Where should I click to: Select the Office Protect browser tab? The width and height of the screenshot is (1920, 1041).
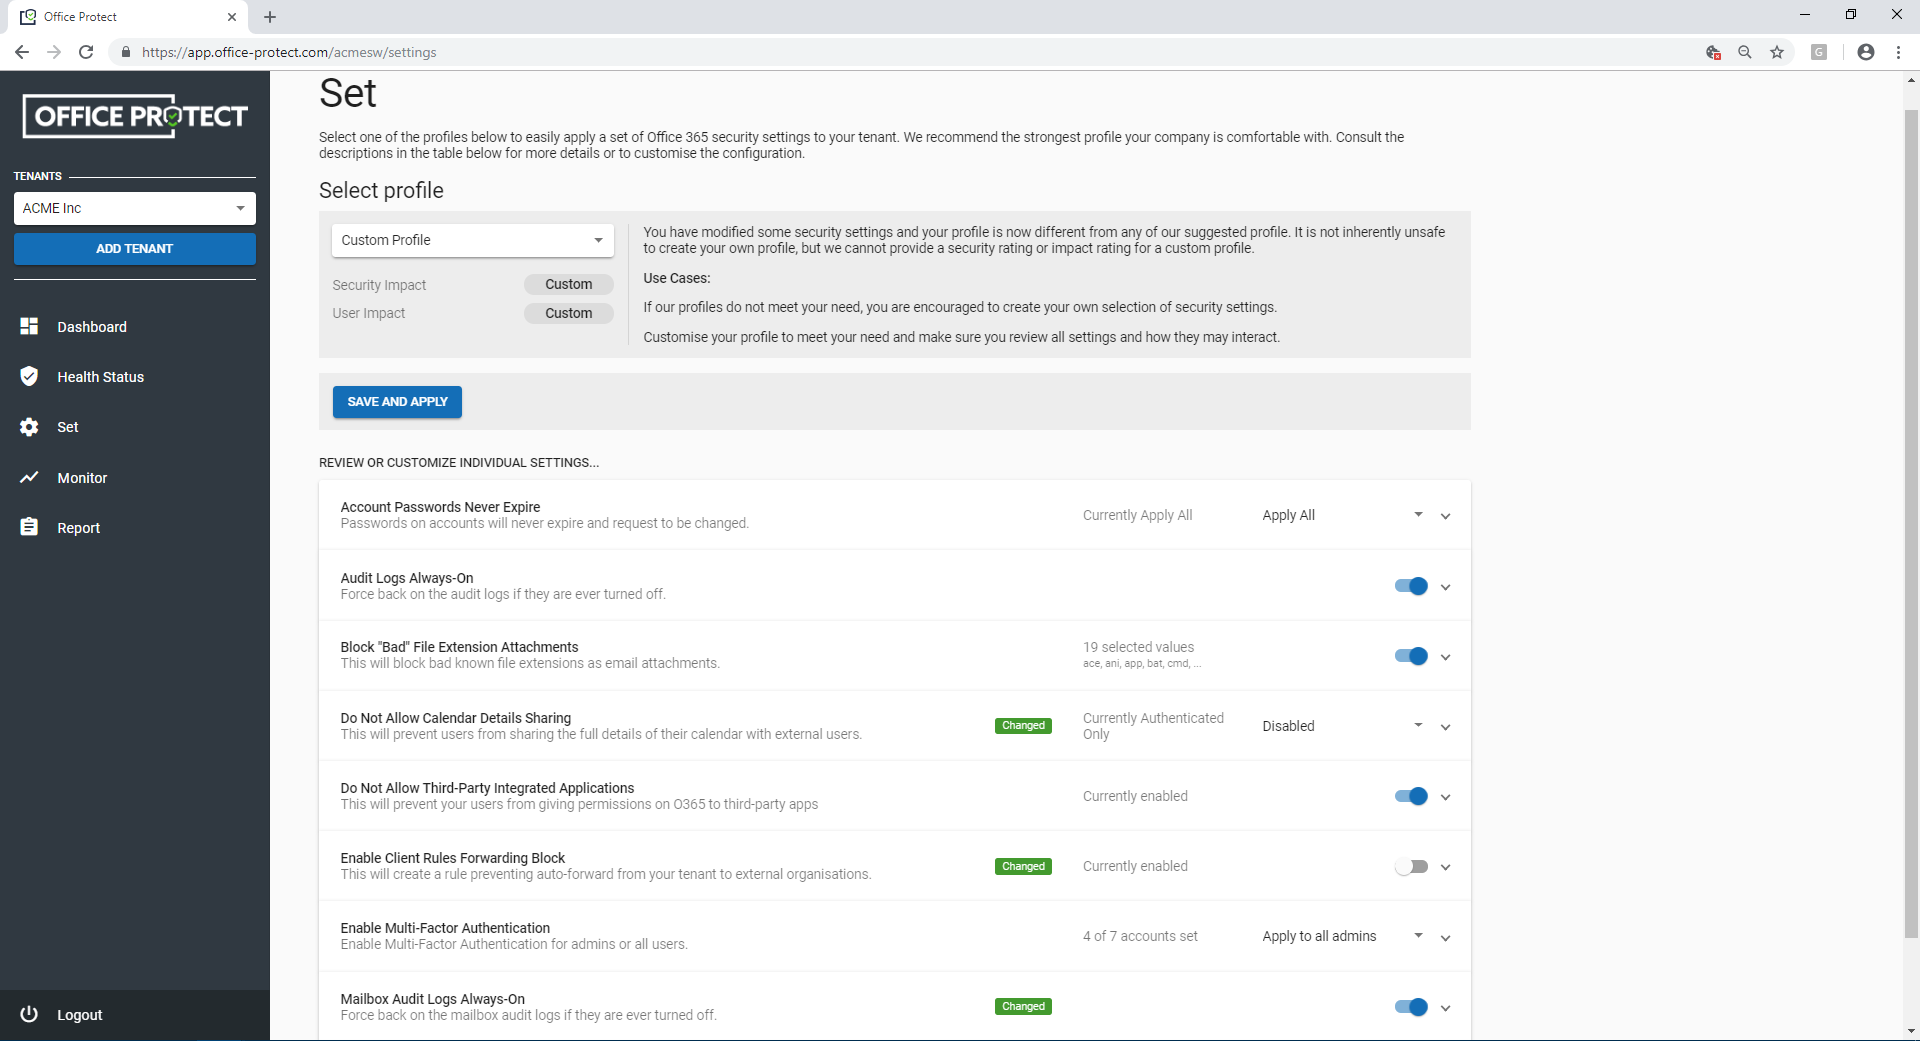pos(120,17)
